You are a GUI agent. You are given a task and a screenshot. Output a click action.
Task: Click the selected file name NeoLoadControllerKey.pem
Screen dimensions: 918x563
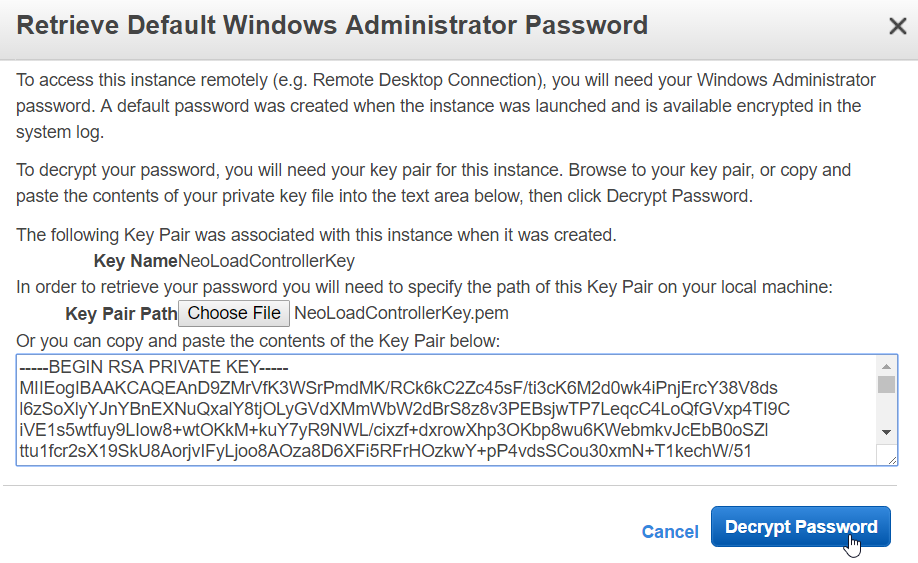pyautogui.click(x=401, y=313)
